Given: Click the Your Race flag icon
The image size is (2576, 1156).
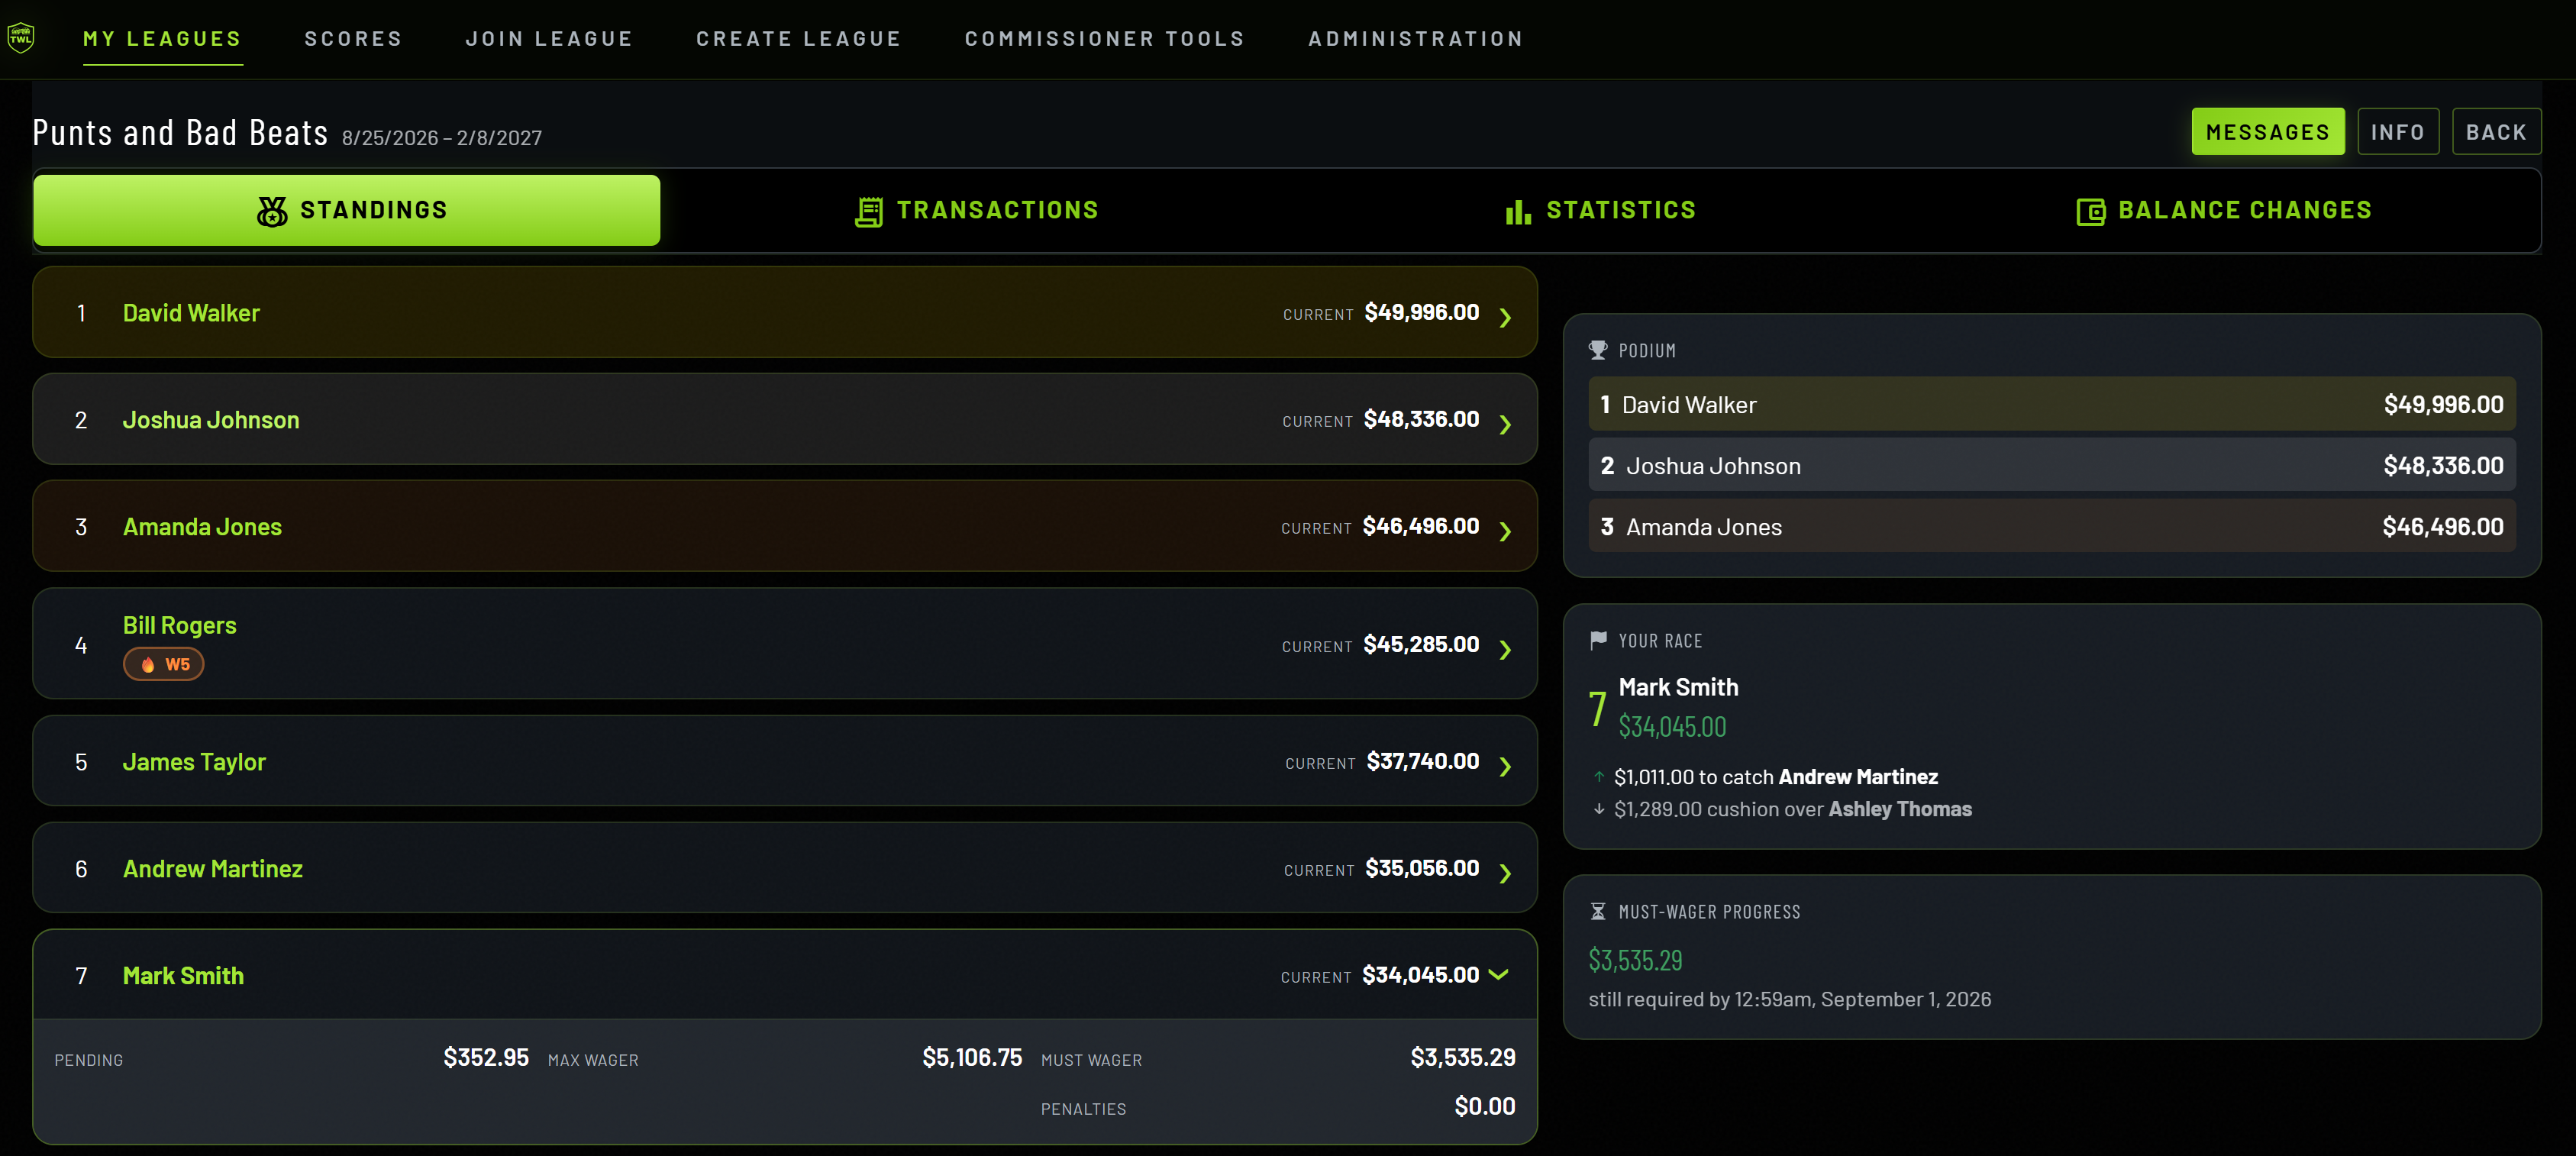Looking at the screenshot, I should pyautogui.click(x=1598, y=640).
